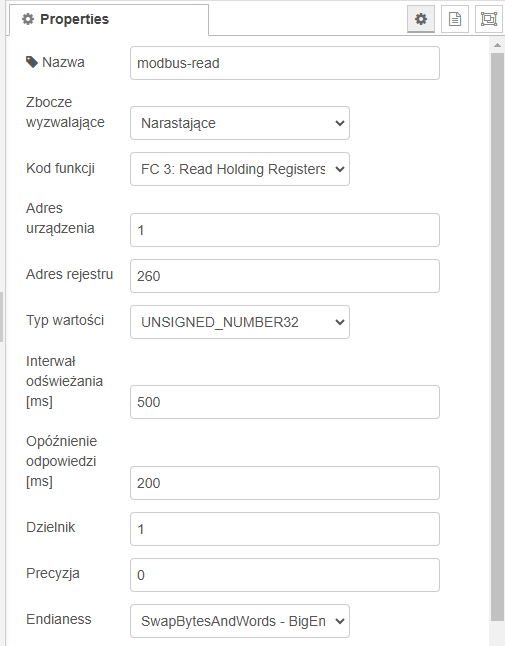Open node properties gear icon

click(x=421, y=19)
